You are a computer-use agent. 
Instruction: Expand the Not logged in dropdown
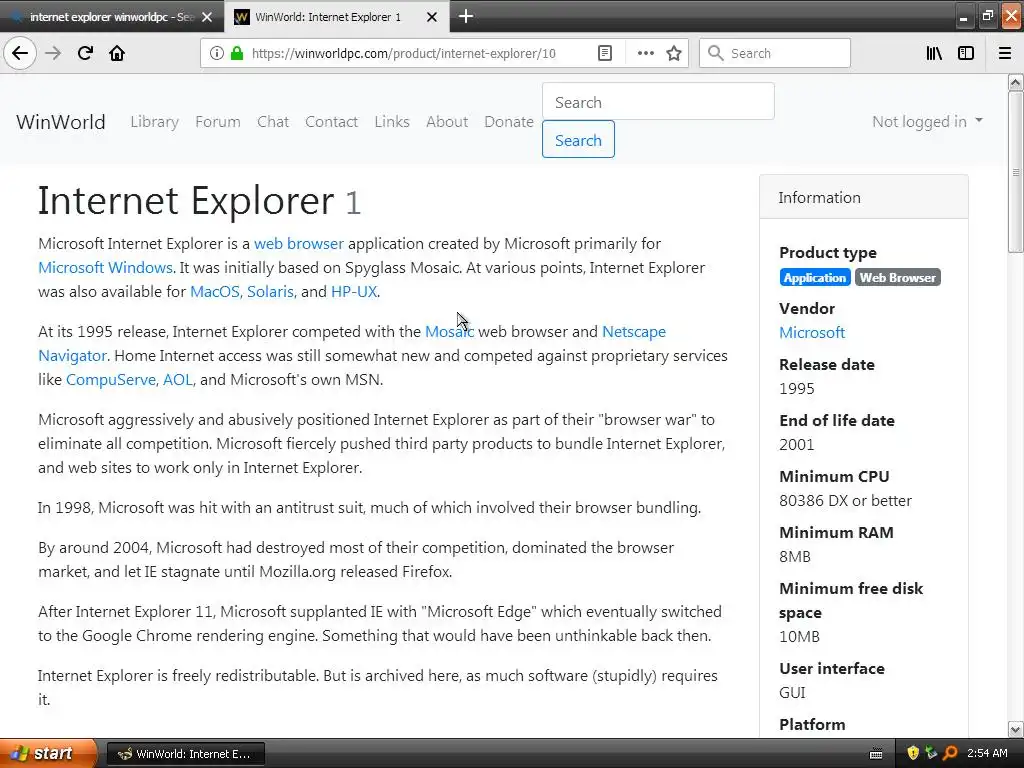point(927,121)
